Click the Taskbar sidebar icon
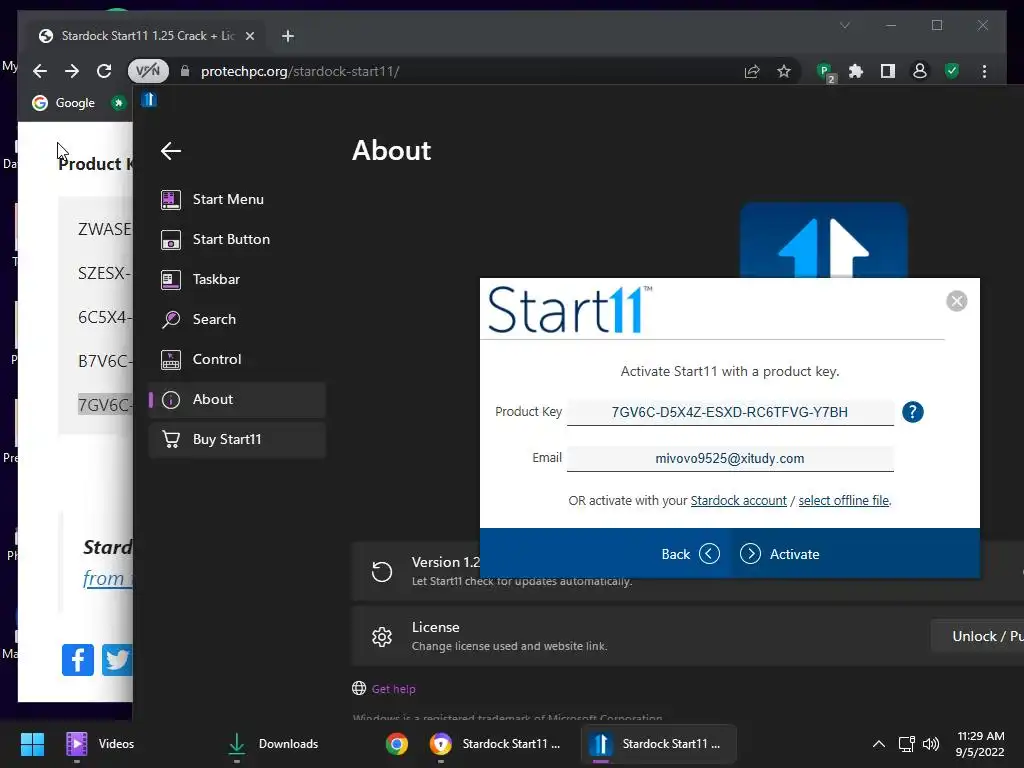 (x=170, y=280)
